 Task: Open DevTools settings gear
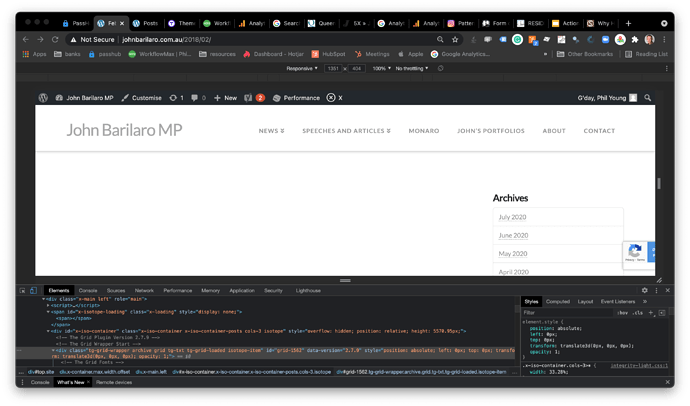coord(645,290)
